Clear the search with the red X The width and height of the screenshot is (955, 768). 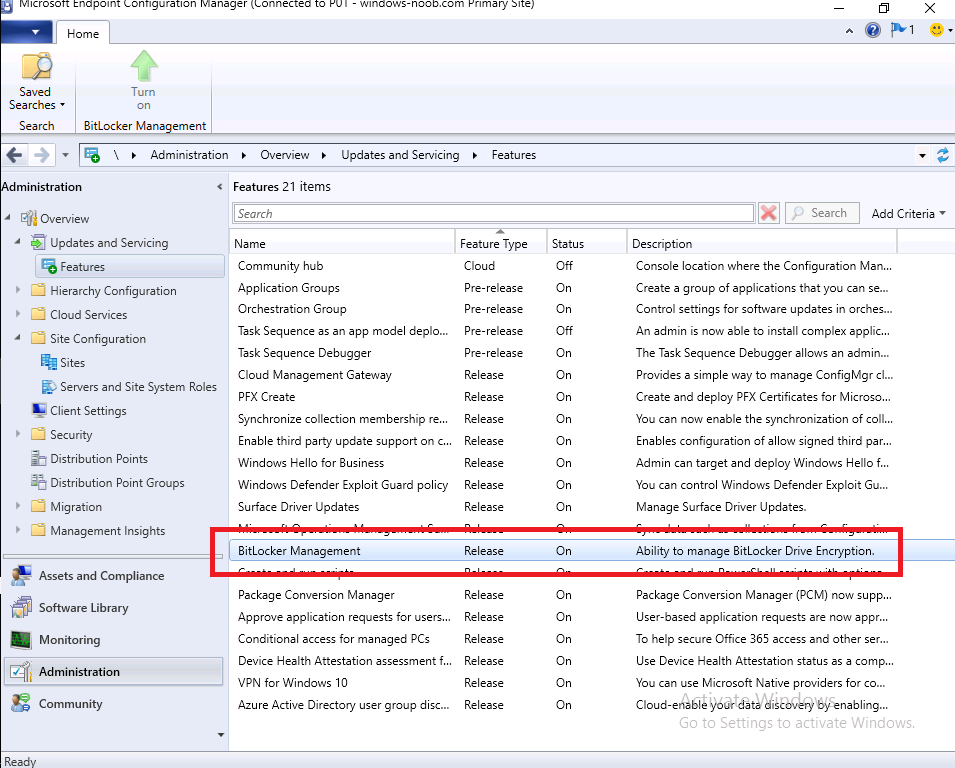[x=769, y=213]
